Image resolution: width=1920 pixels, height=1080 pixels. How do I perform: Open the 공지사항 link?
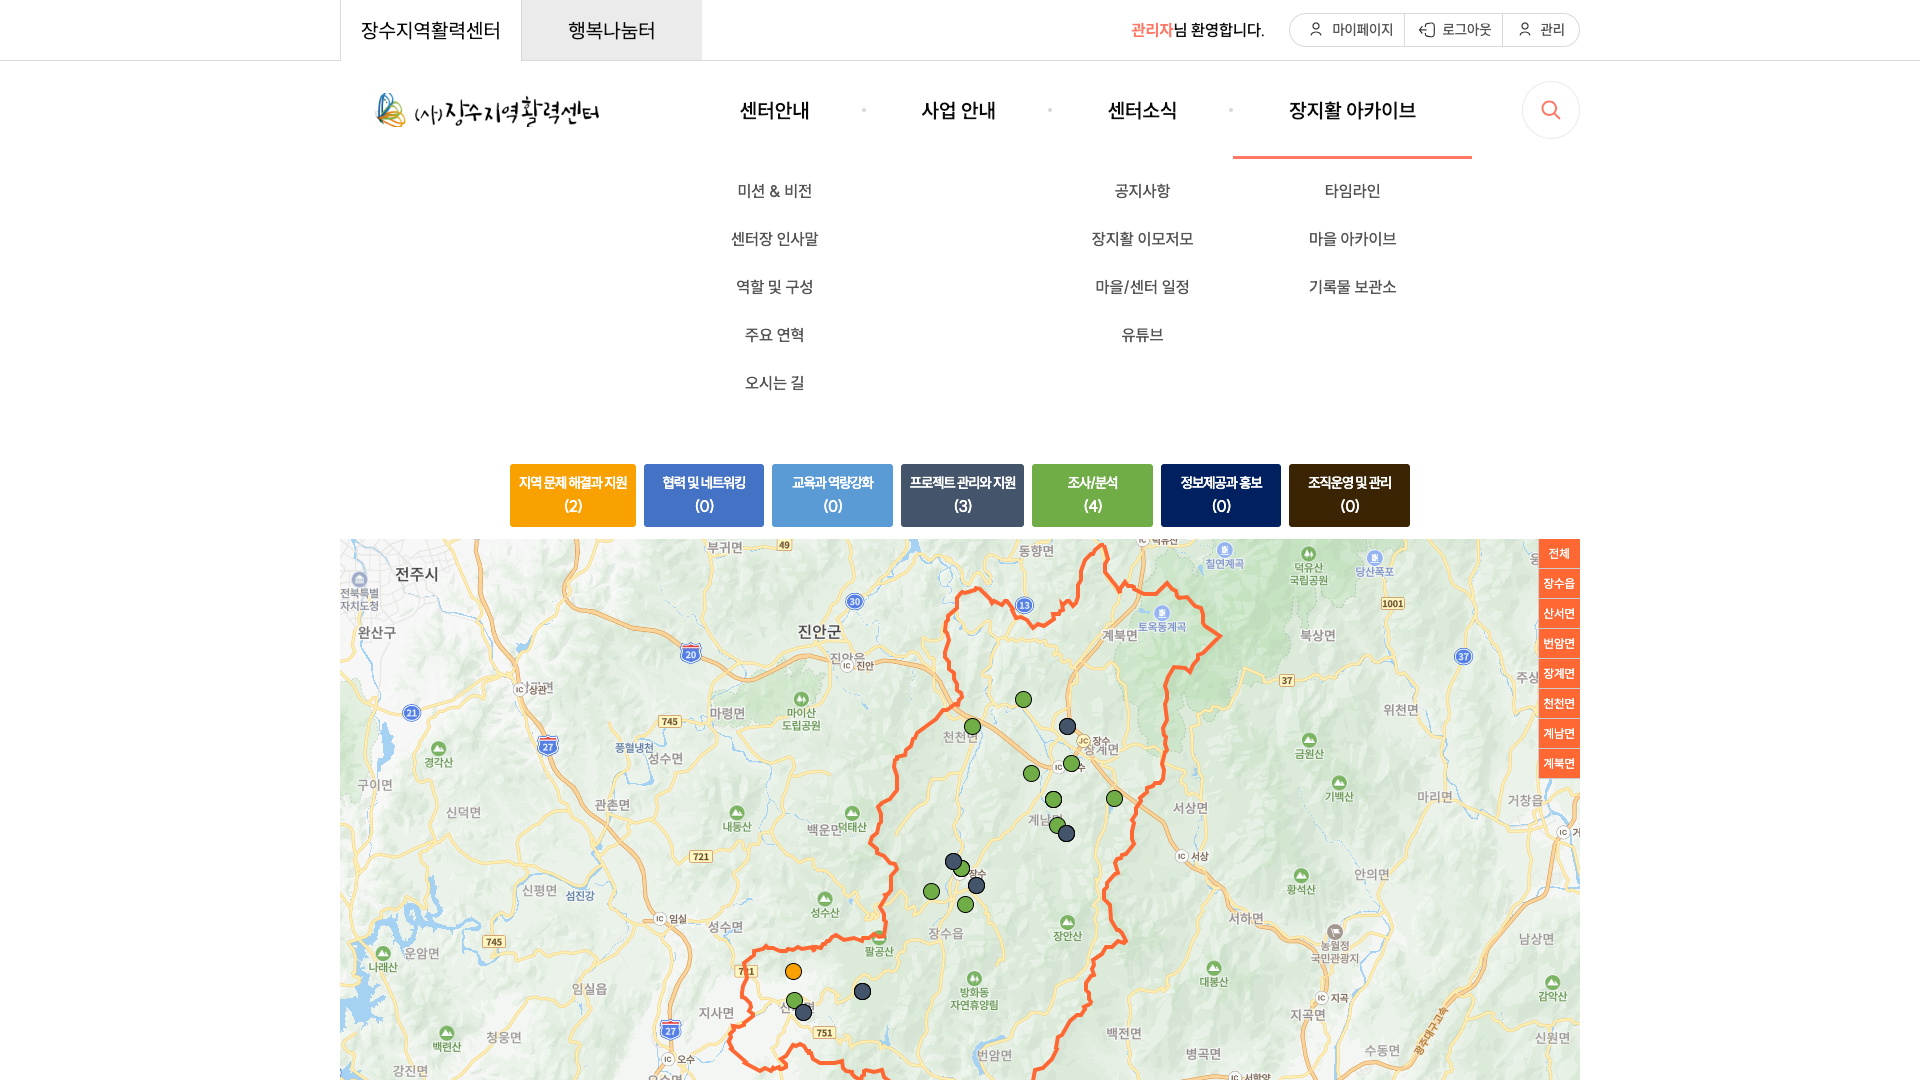(1142, 191)
